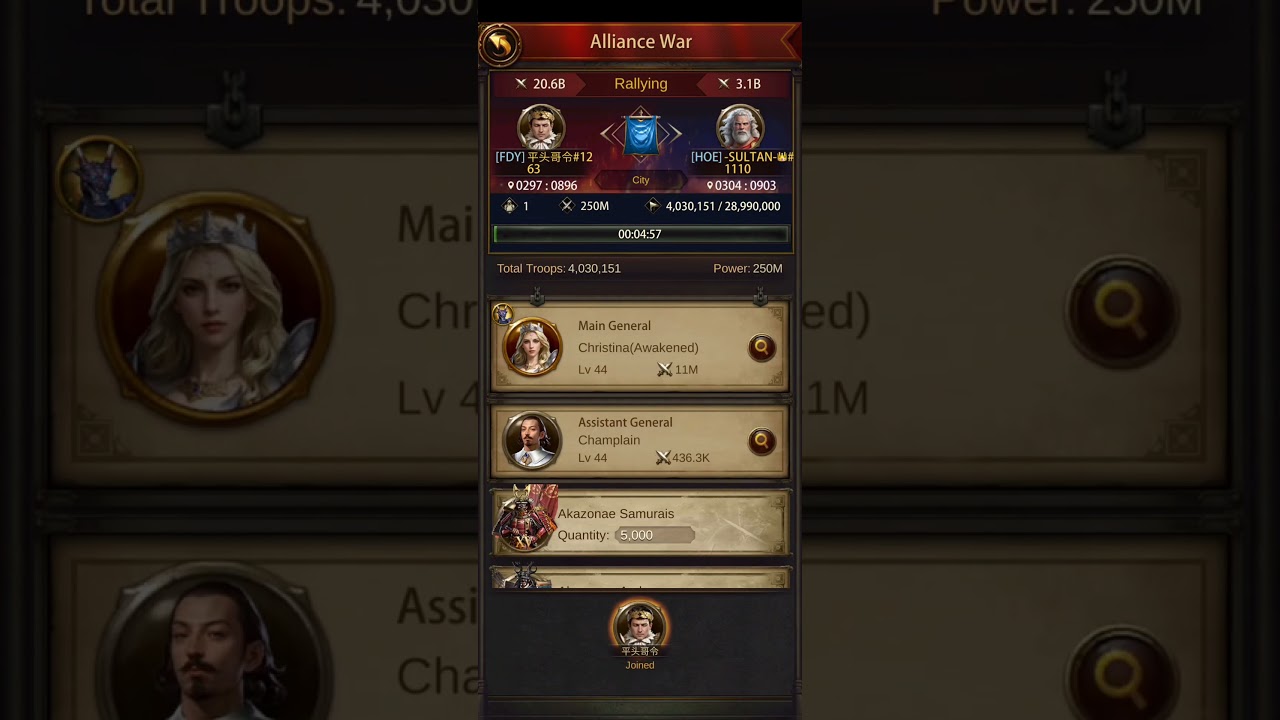1280x720 pixels.
Task: Open defender coordinates 0304 : 0903
Action: pos(742,186)
